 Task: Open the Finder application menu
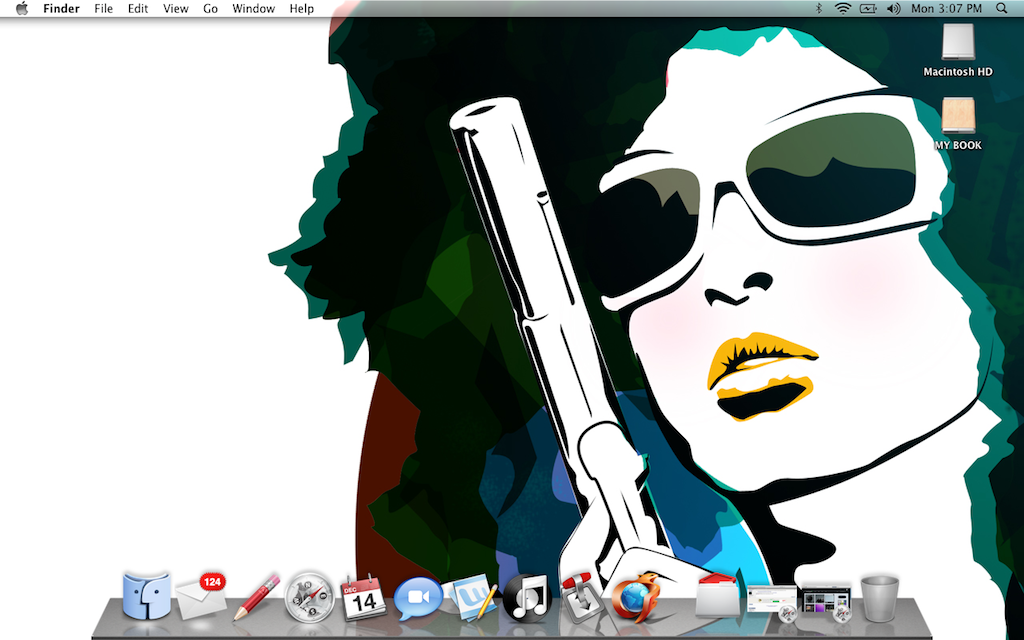coord(61,8)
